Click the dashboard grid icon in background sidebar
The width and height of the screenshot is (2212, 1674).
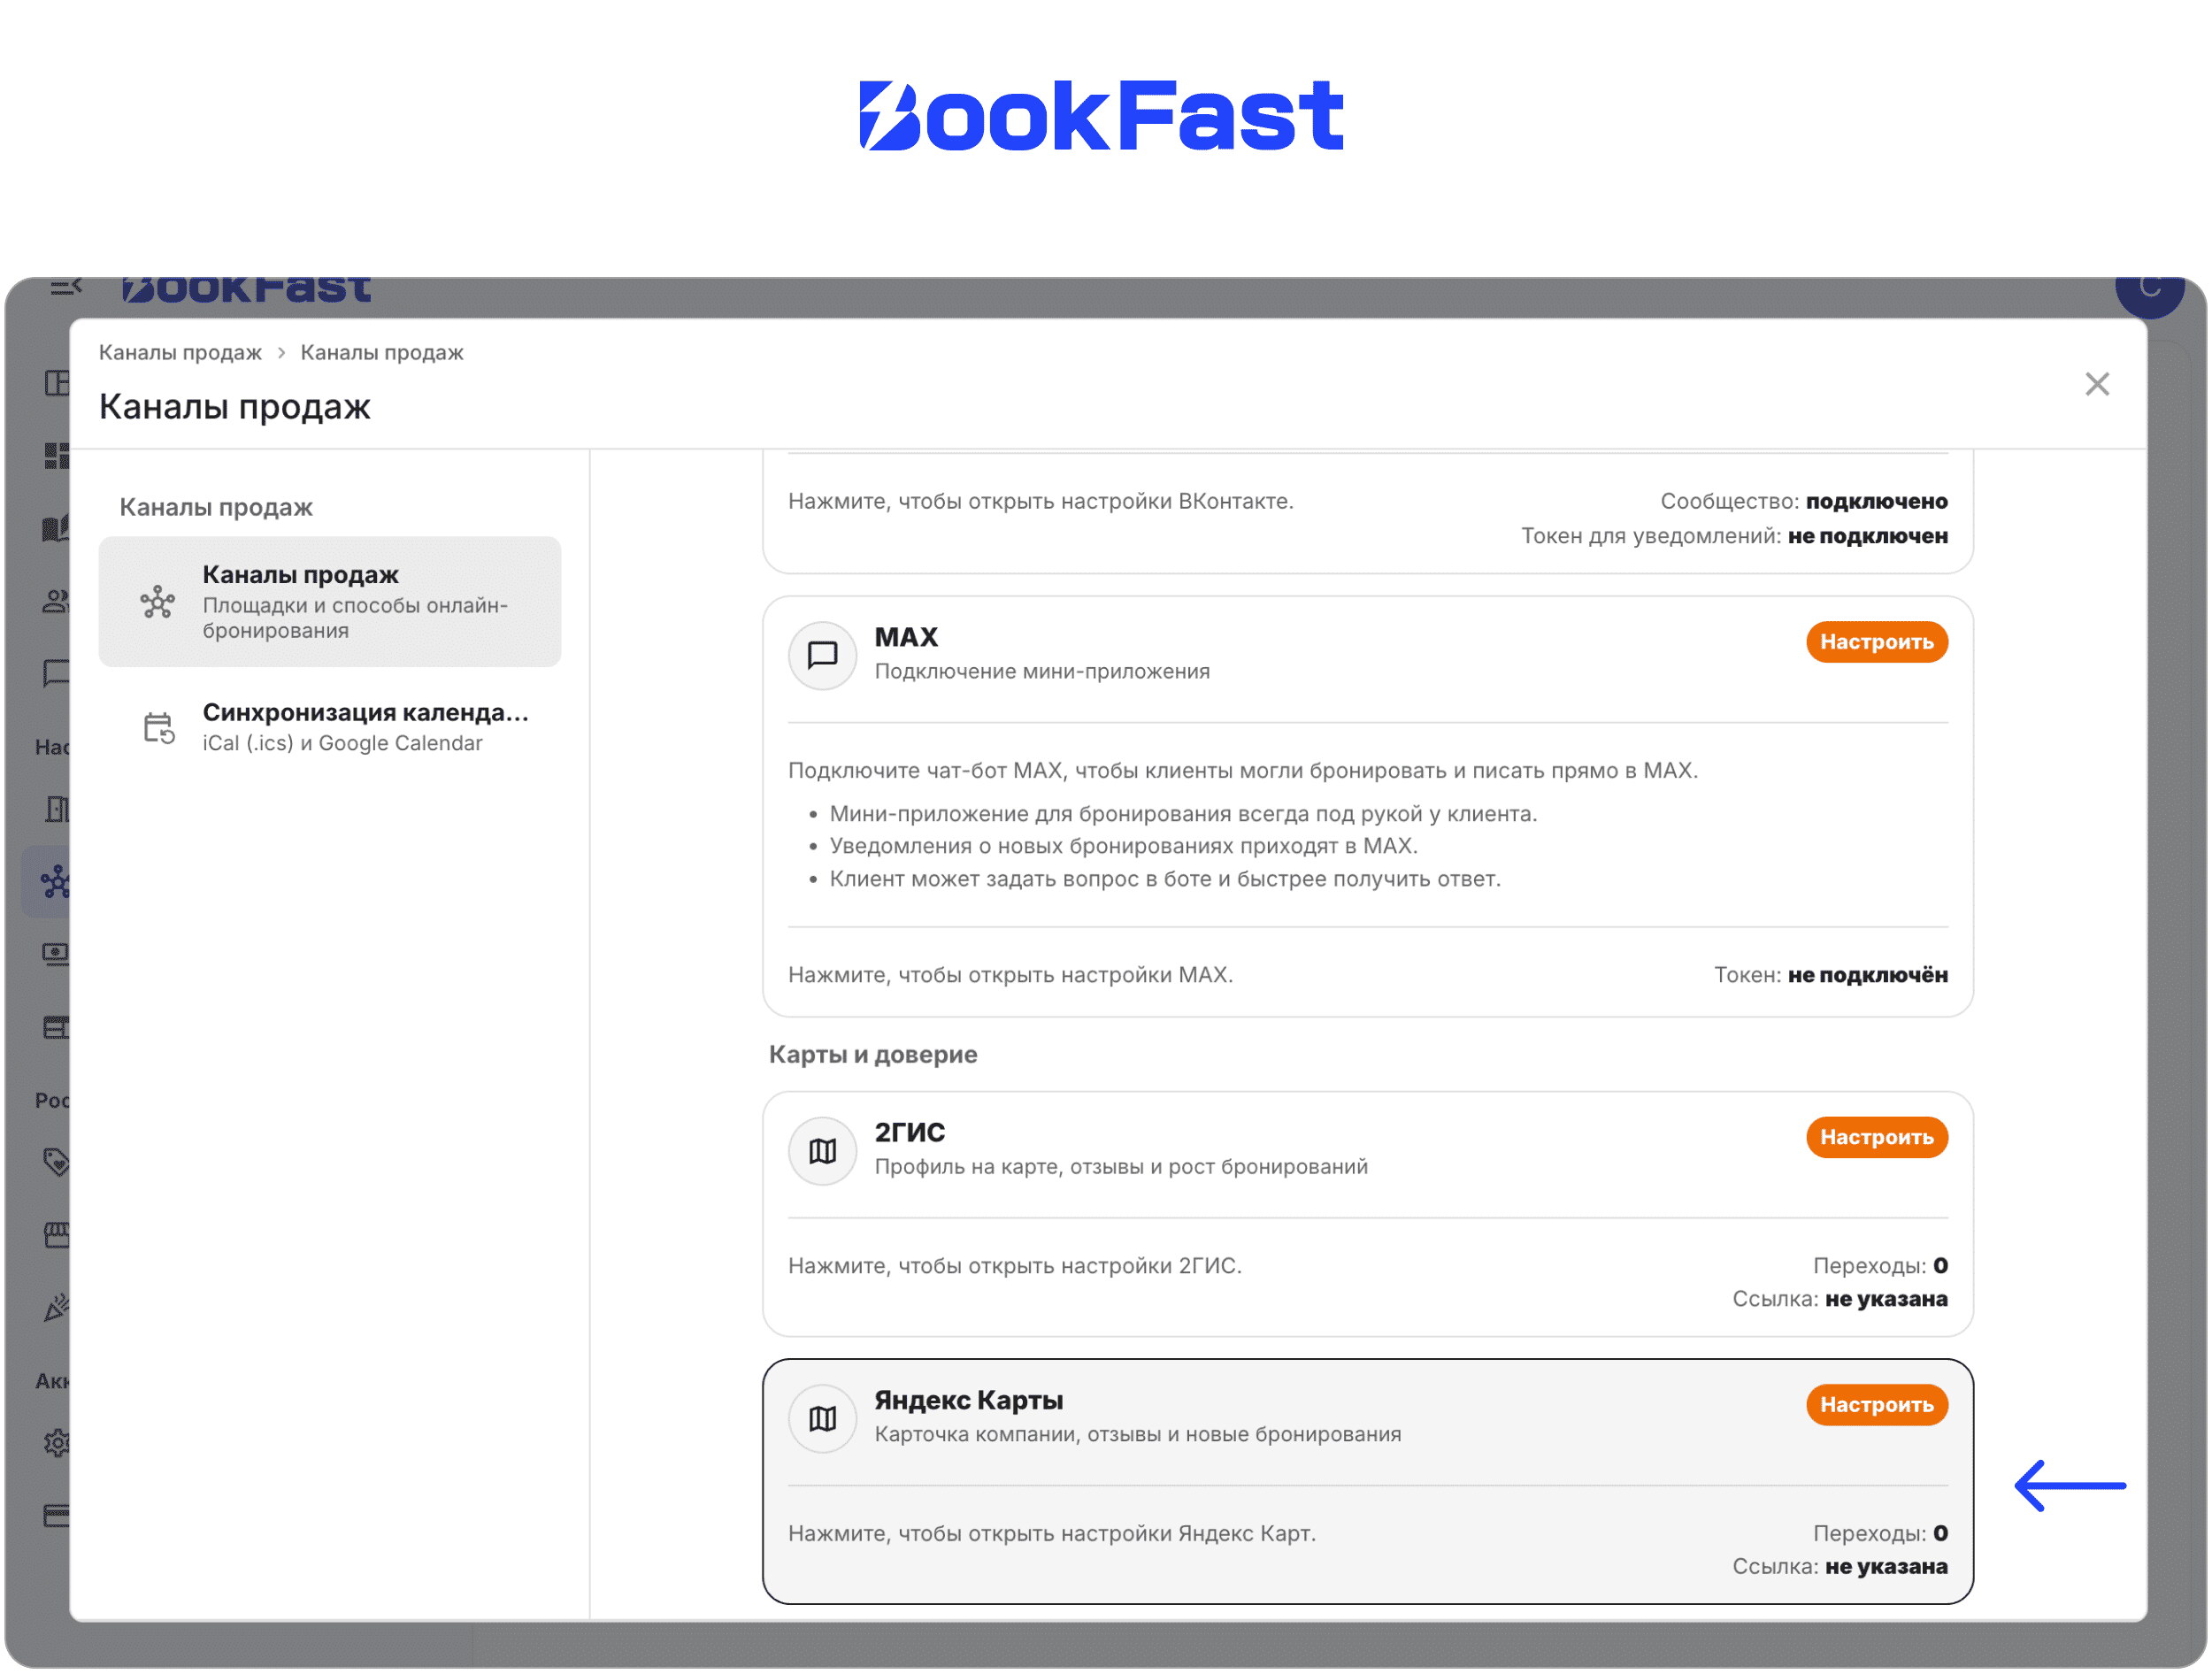[57, 455]
